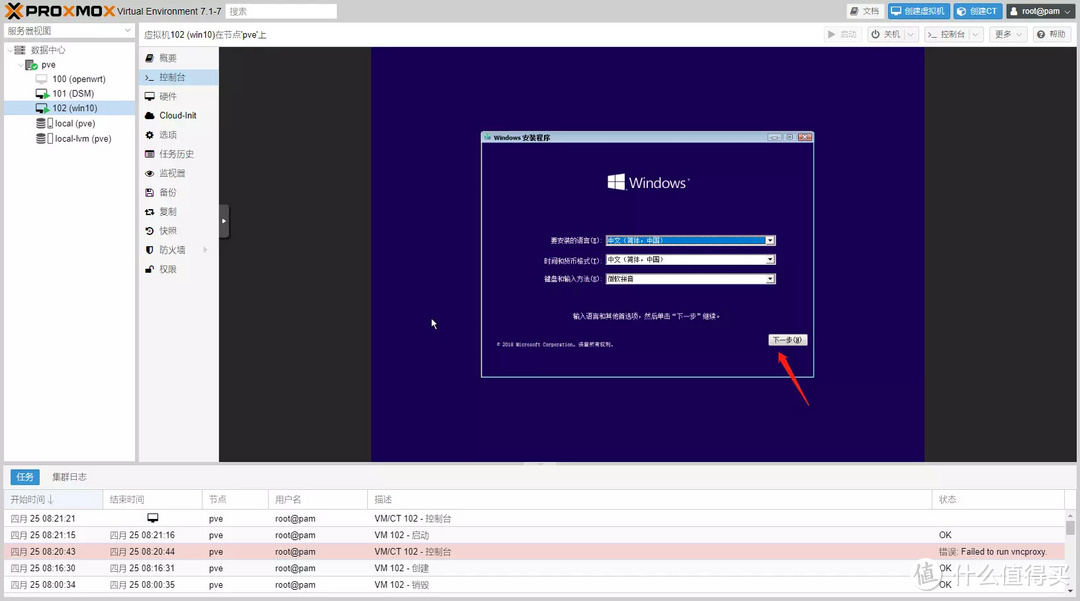Open the 任务历史 menu item
Screen dimensions: 1080x601
click(x=178, y=154)
